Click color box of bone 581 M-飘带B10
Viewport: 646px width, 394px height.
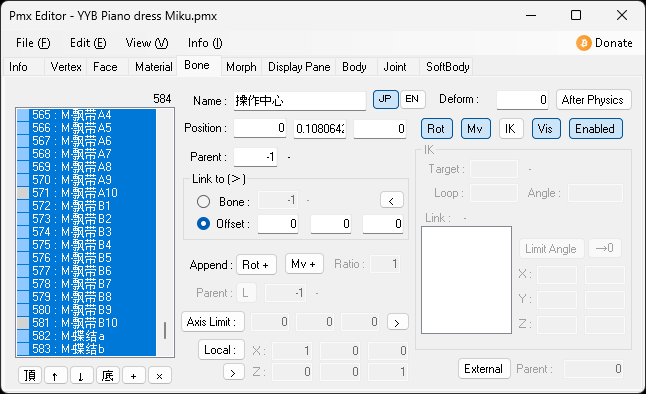coord(23,323)
